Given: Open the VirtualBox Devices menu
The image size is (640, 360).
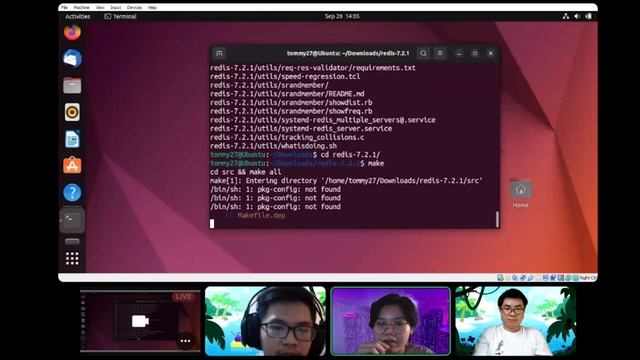Looking at the screenshot, I should 134,7.
